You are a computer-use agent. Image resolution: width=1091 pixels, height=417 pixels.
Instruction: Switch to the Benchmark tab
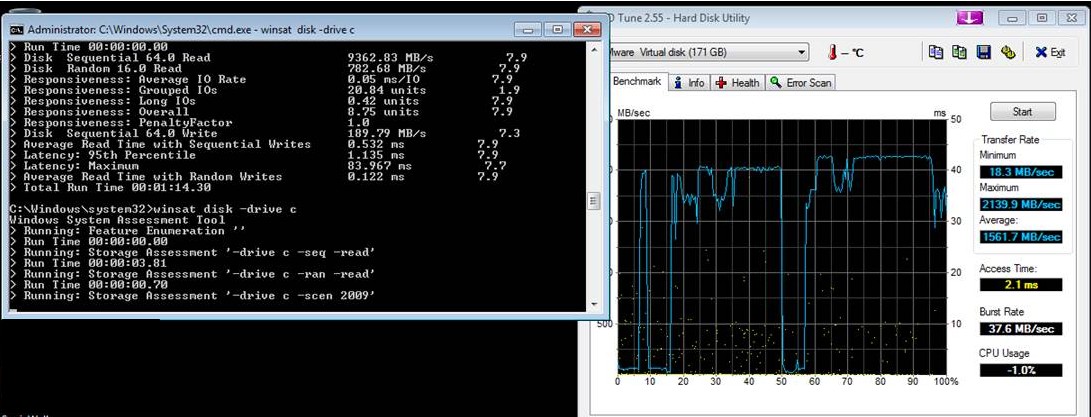click(x=637, y=81)
